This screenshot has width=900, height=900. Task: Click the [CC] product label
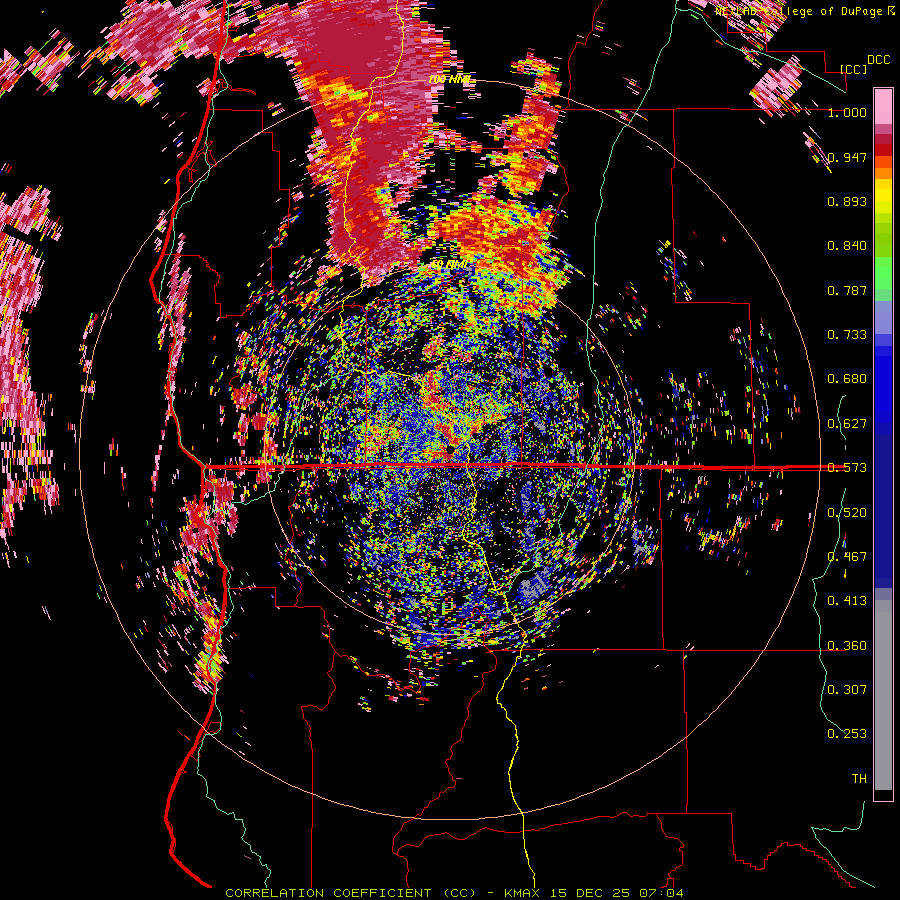(853, 69)
